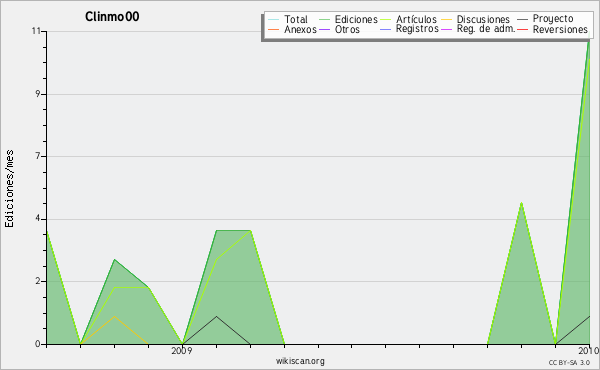Click the green Ediciones line swatch
This screenshot has height=370, width=600.
[324, 19]
